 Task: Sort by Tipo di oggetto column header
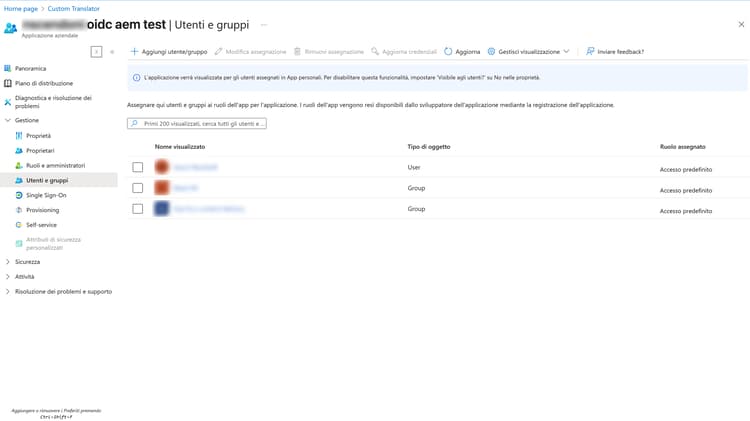429,147
